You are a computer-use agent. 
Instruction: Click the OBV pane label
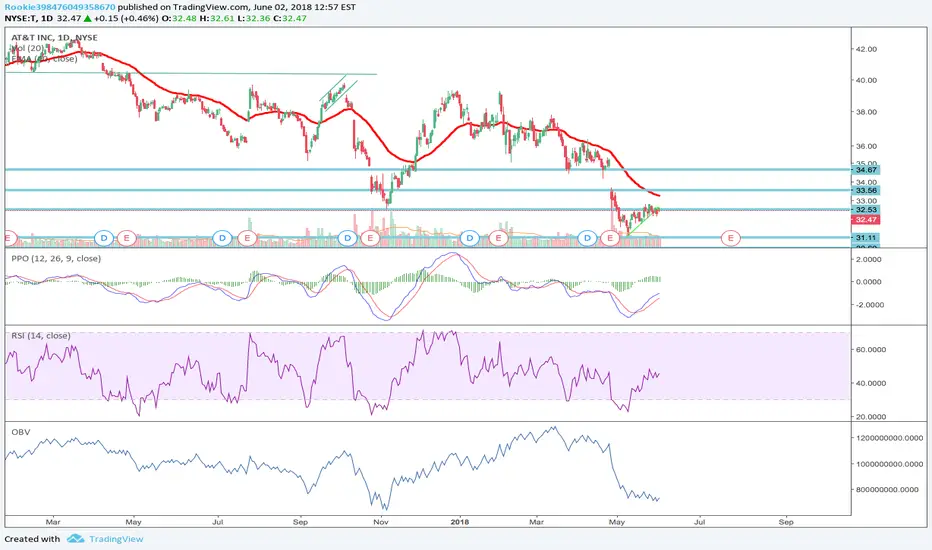pos(21,432)
